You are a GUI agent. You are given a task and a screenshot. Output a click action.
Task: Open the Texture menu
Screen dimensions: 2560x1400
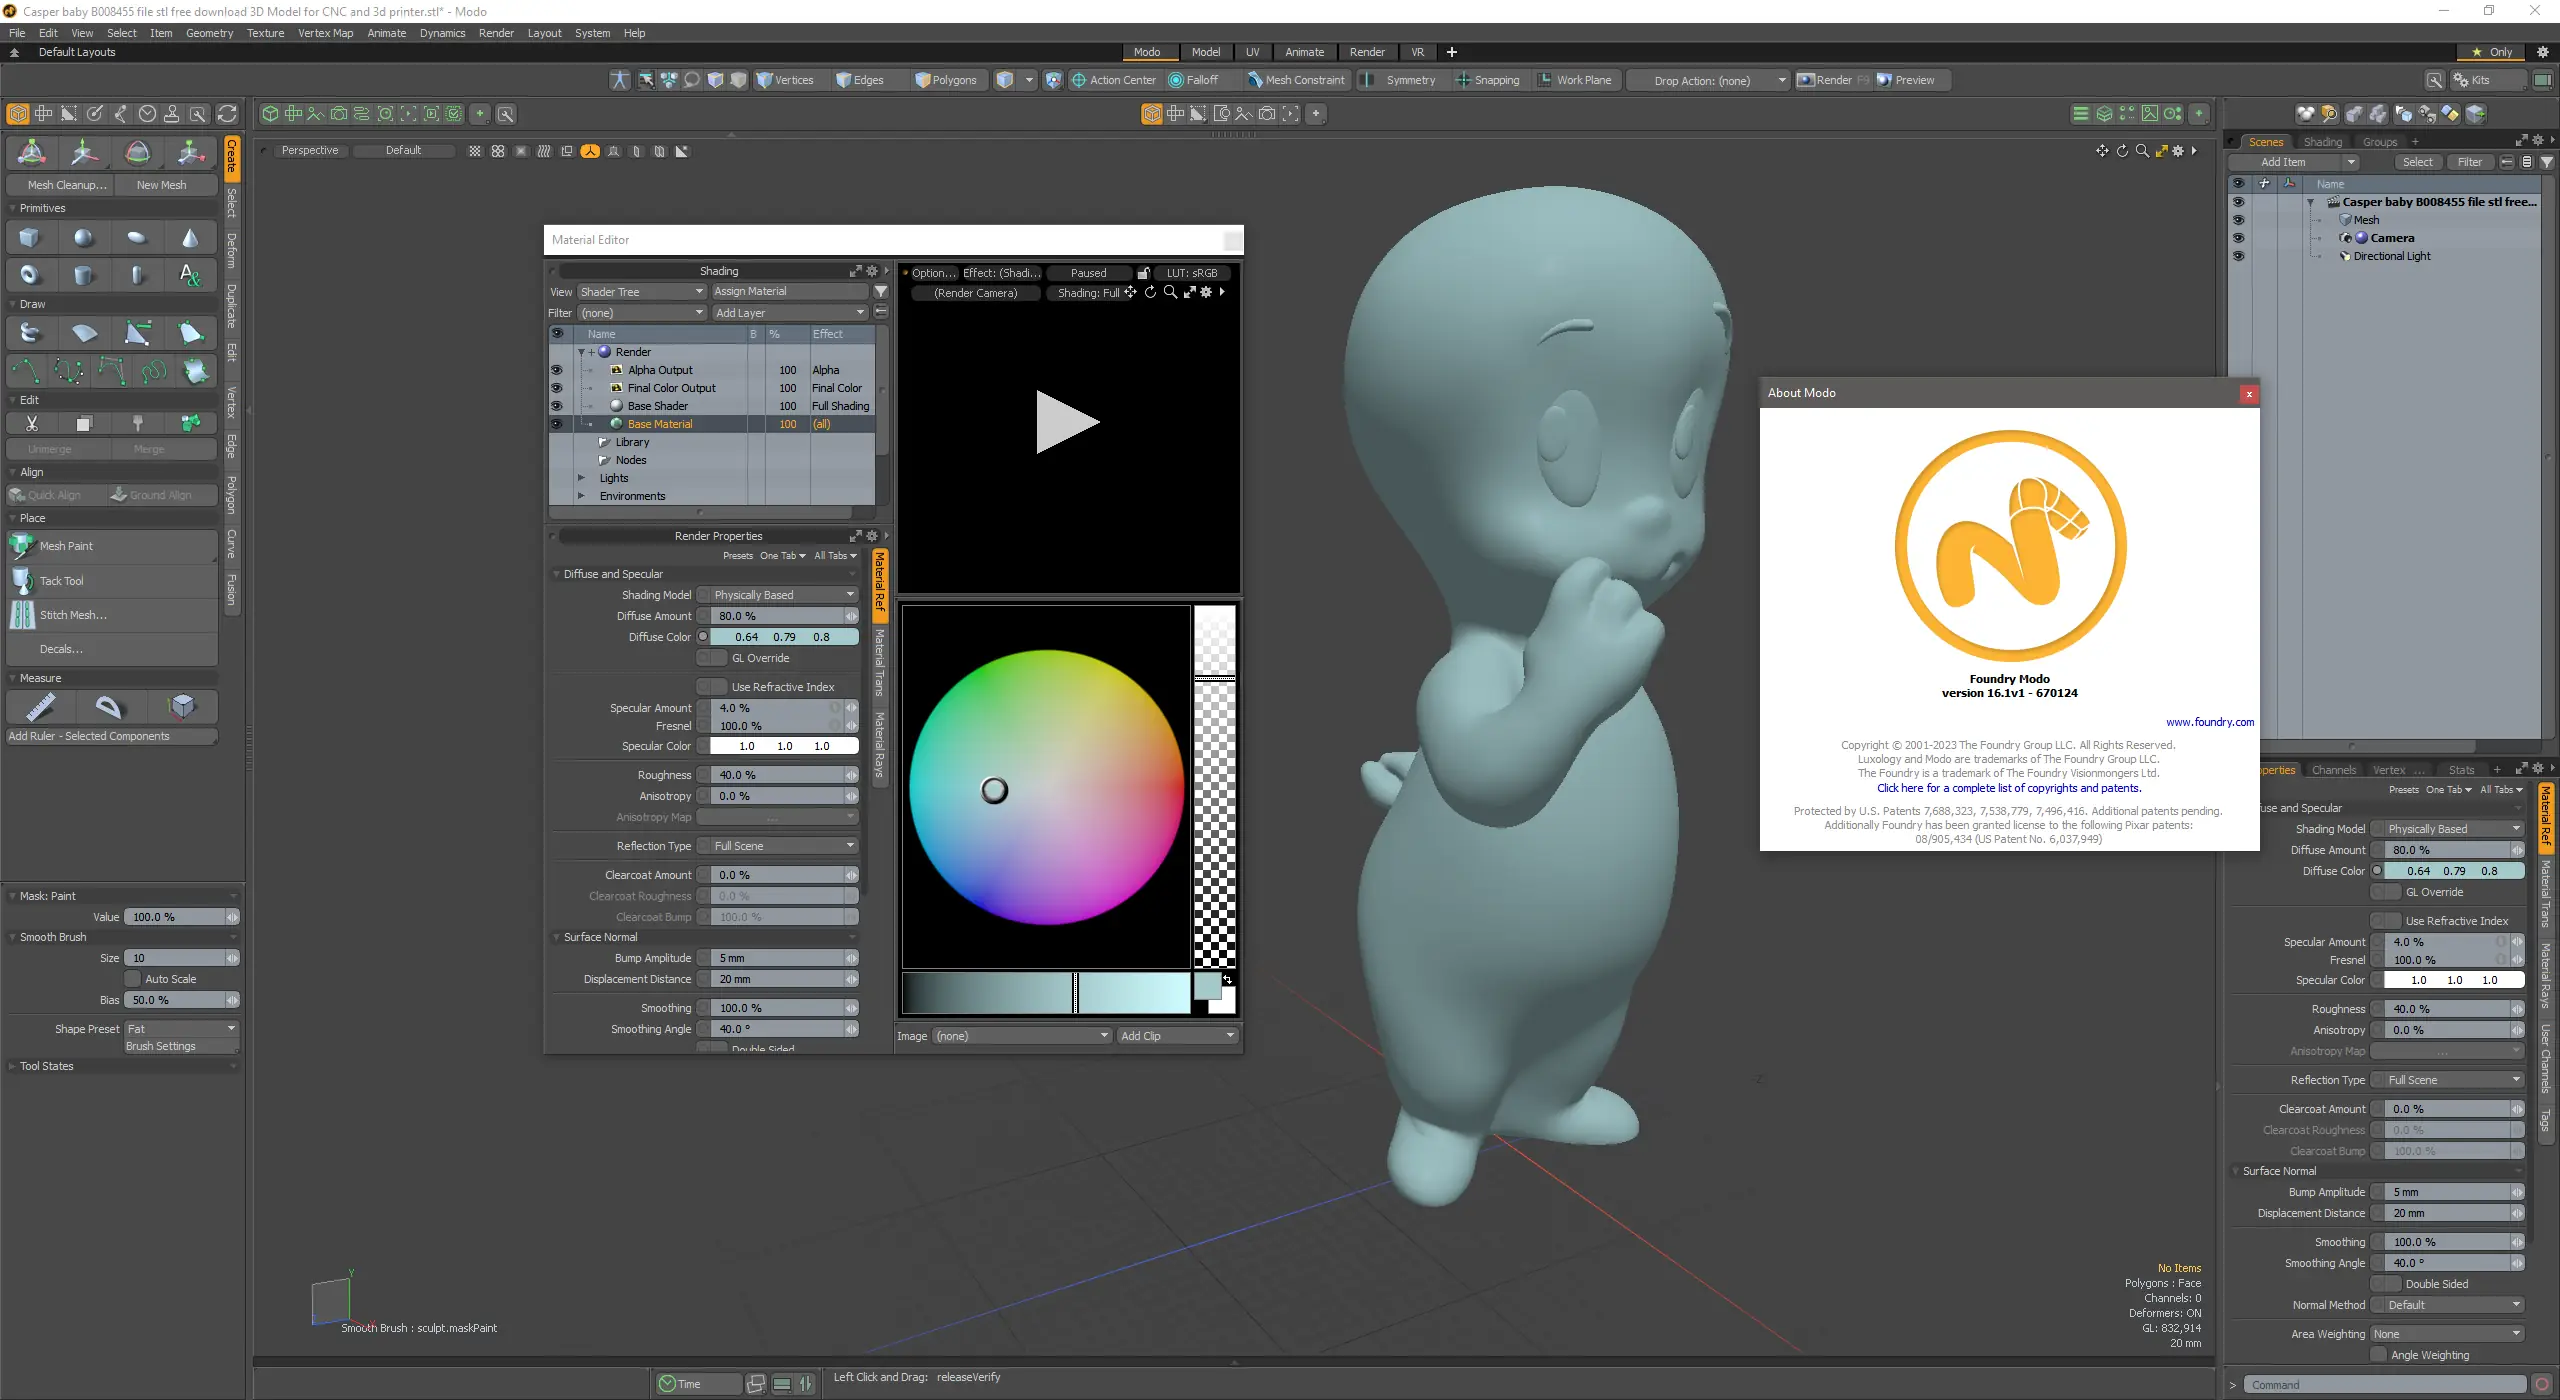265,33
